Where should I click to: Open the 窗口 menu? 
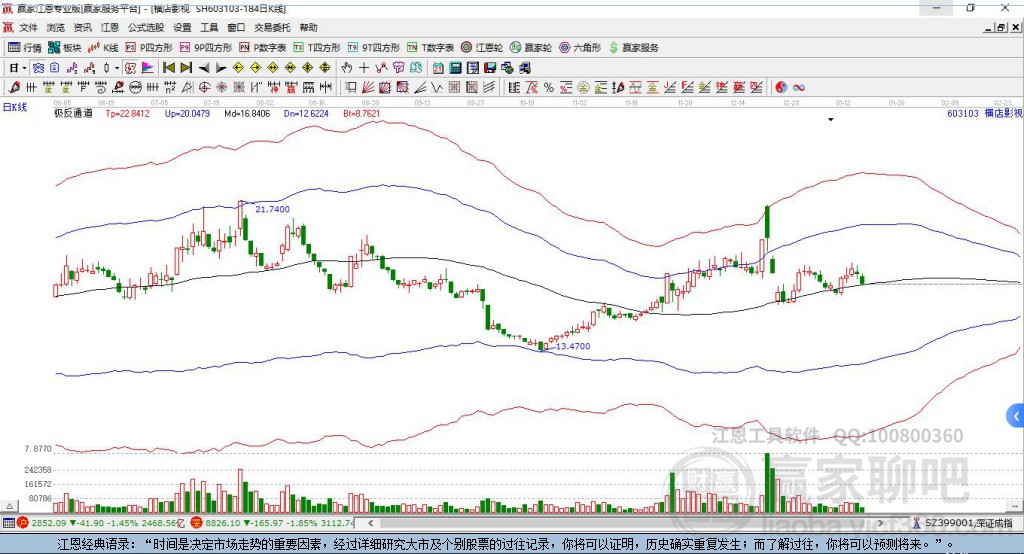click(x=236, y=27)
